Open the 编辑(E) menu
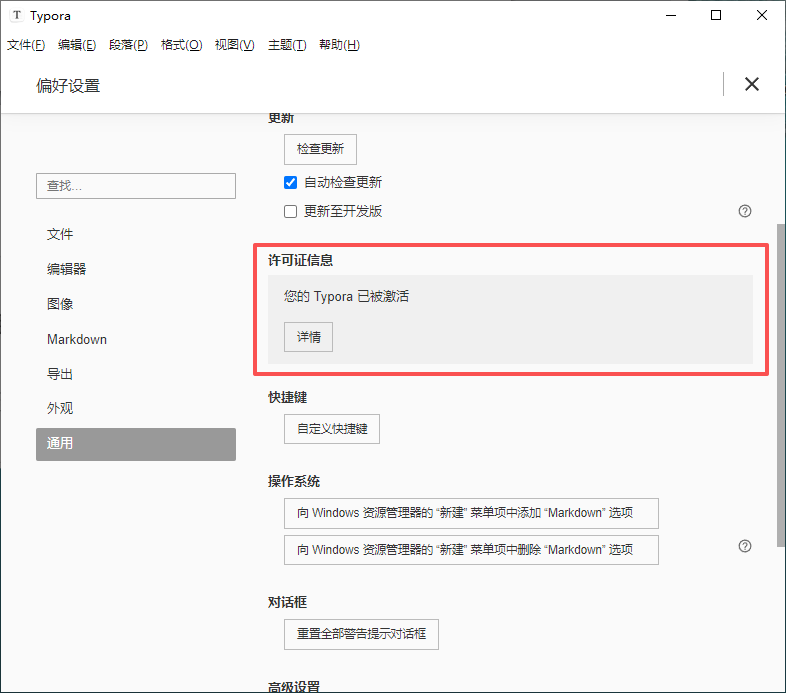786x693 pixels. point(77,45)
